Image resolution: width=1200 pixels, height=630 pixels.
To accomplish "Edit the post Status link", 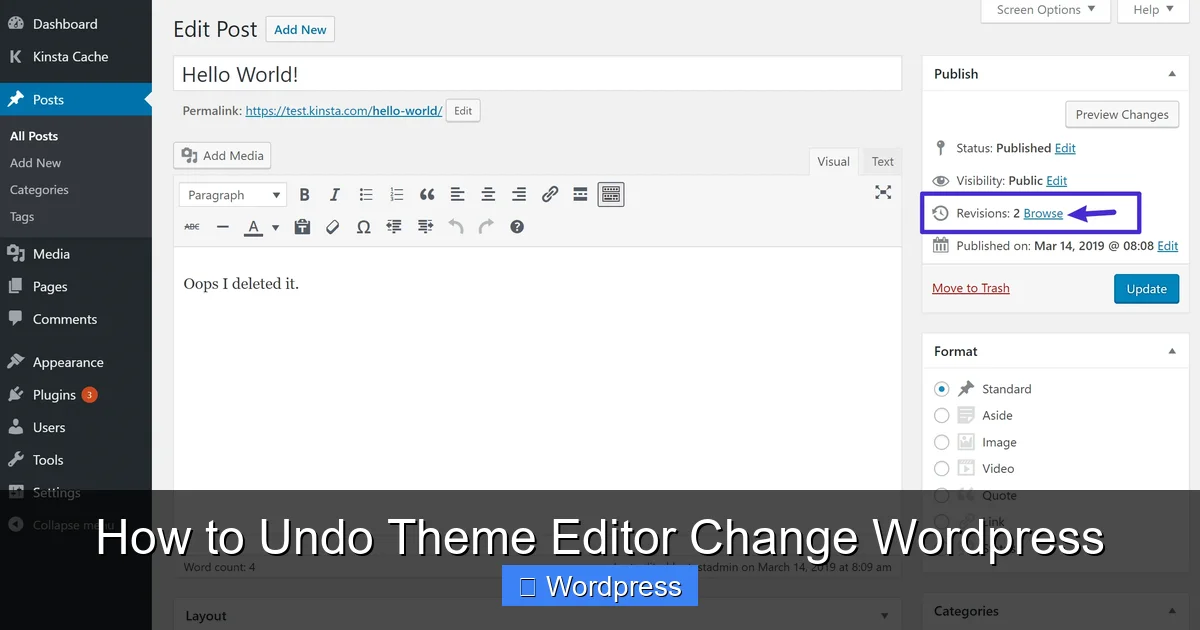I will pos(1065,148).
